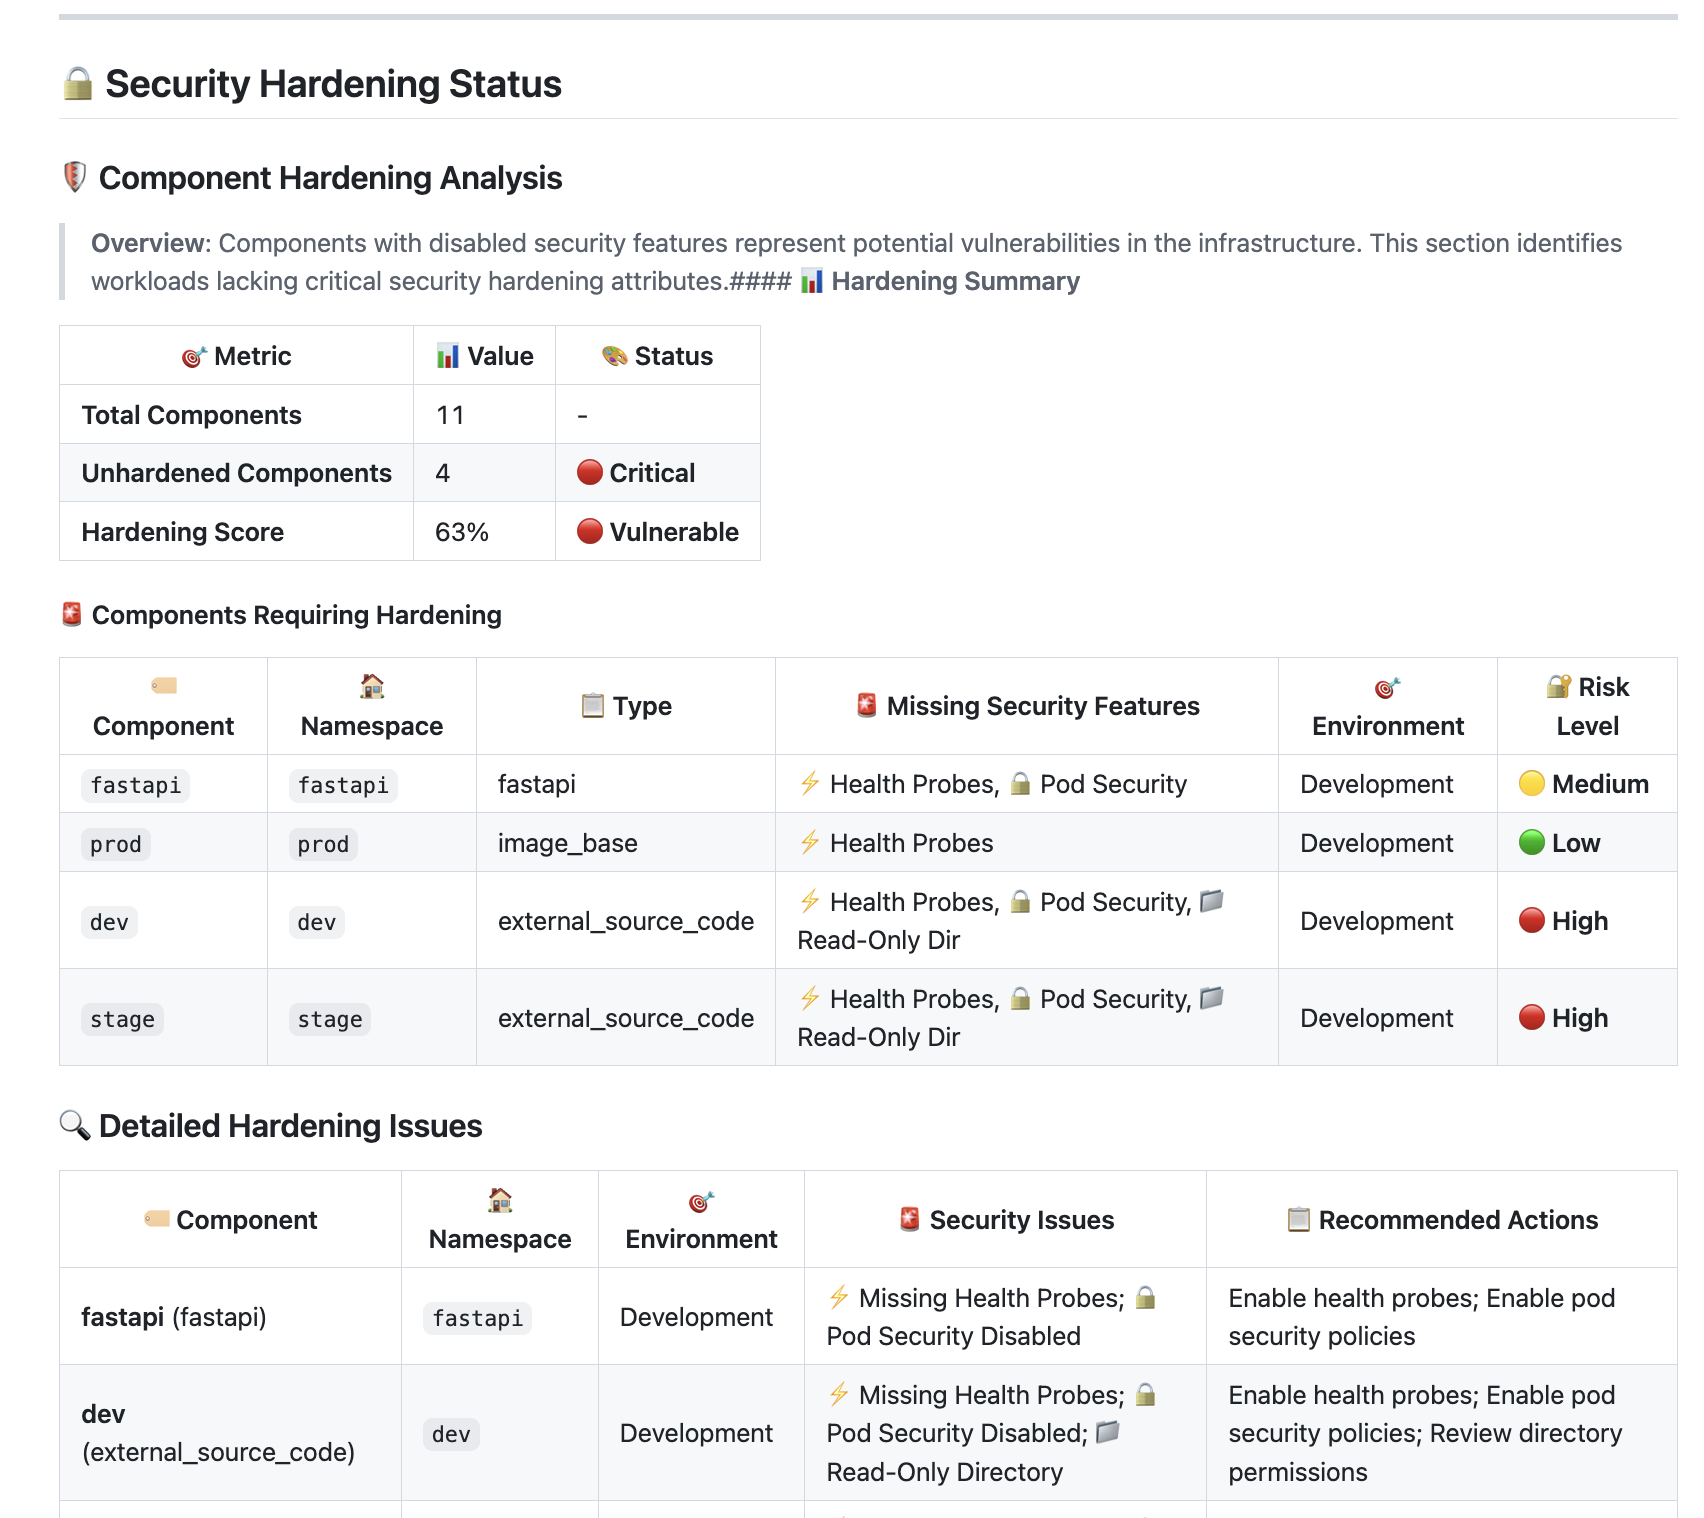Toggle the red Critical indicator for Unhardened Components

click(590, 472)
